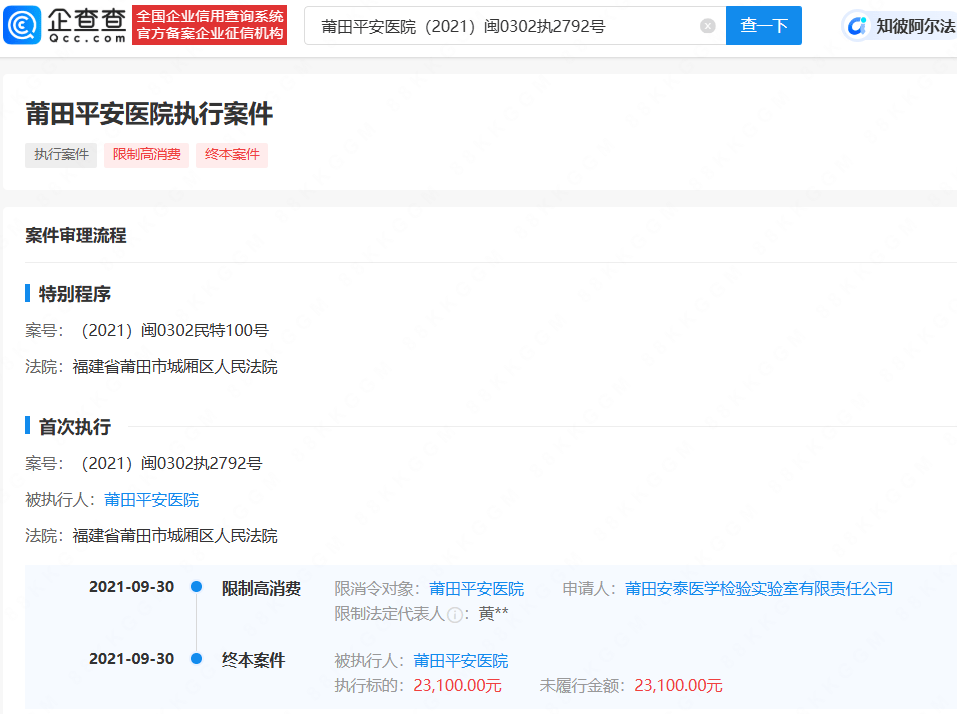Click the bold 限制高消费 timeline entry label
The width and height of the screenshot is (957, 714).
(x=261, y=588)
